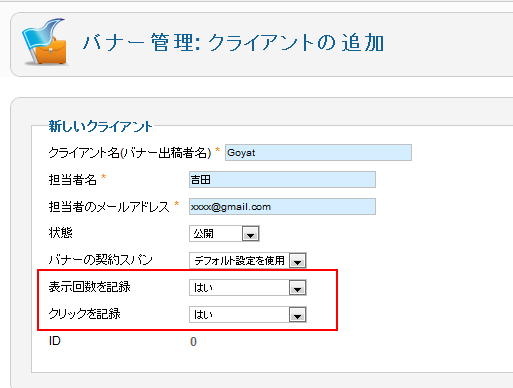Open the バナーの契約スパン dropdown
This screenshot has width=513, height=388.
pyautogui.click(x=248, y=260)
